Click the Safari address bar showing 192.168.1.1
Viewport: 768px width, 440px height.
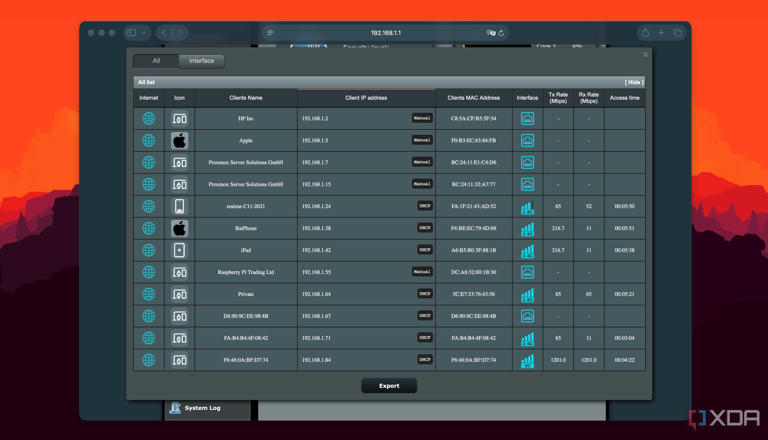point(386,33)
